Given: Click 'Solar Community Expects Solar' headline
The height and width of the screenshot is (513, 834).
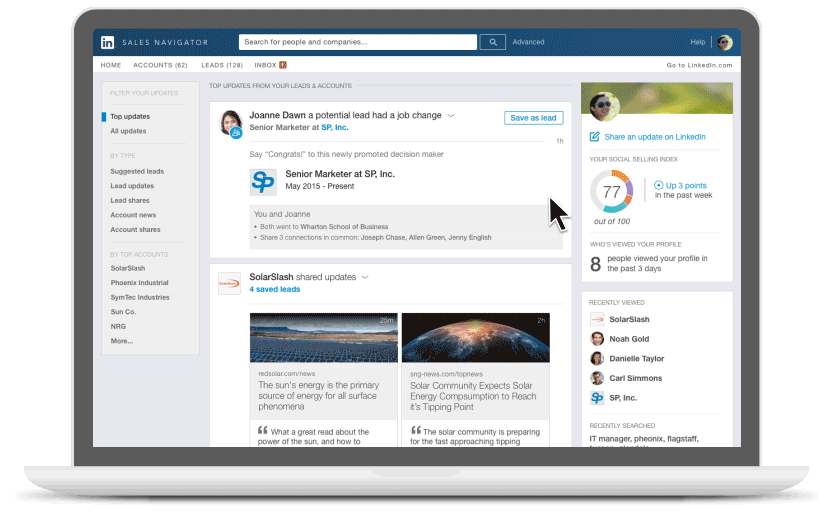Looking at the screenshot, I should point(473,396).
